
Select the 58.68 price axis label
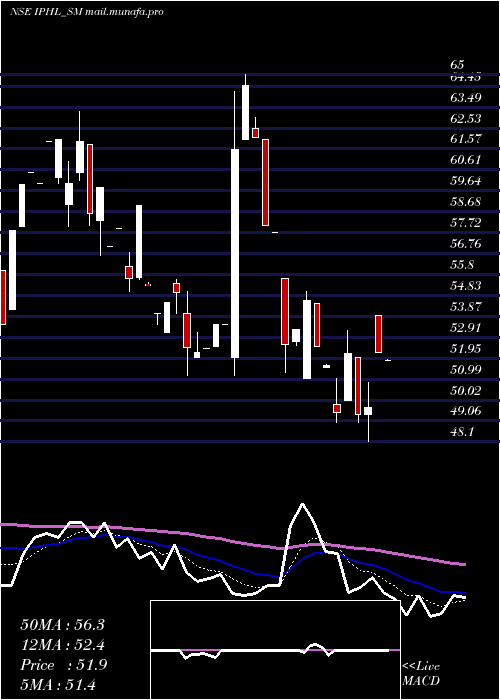point(466,202)
